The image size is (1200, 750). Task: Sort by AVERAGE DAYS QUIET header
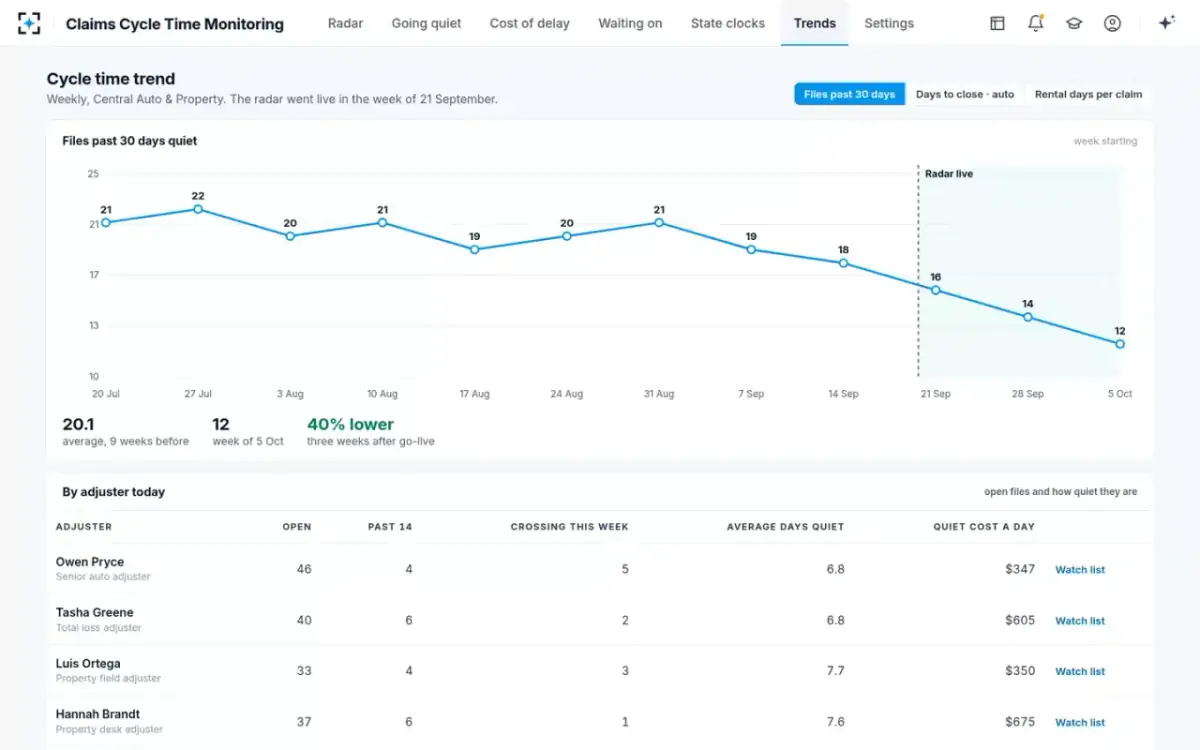pos(786,527)
